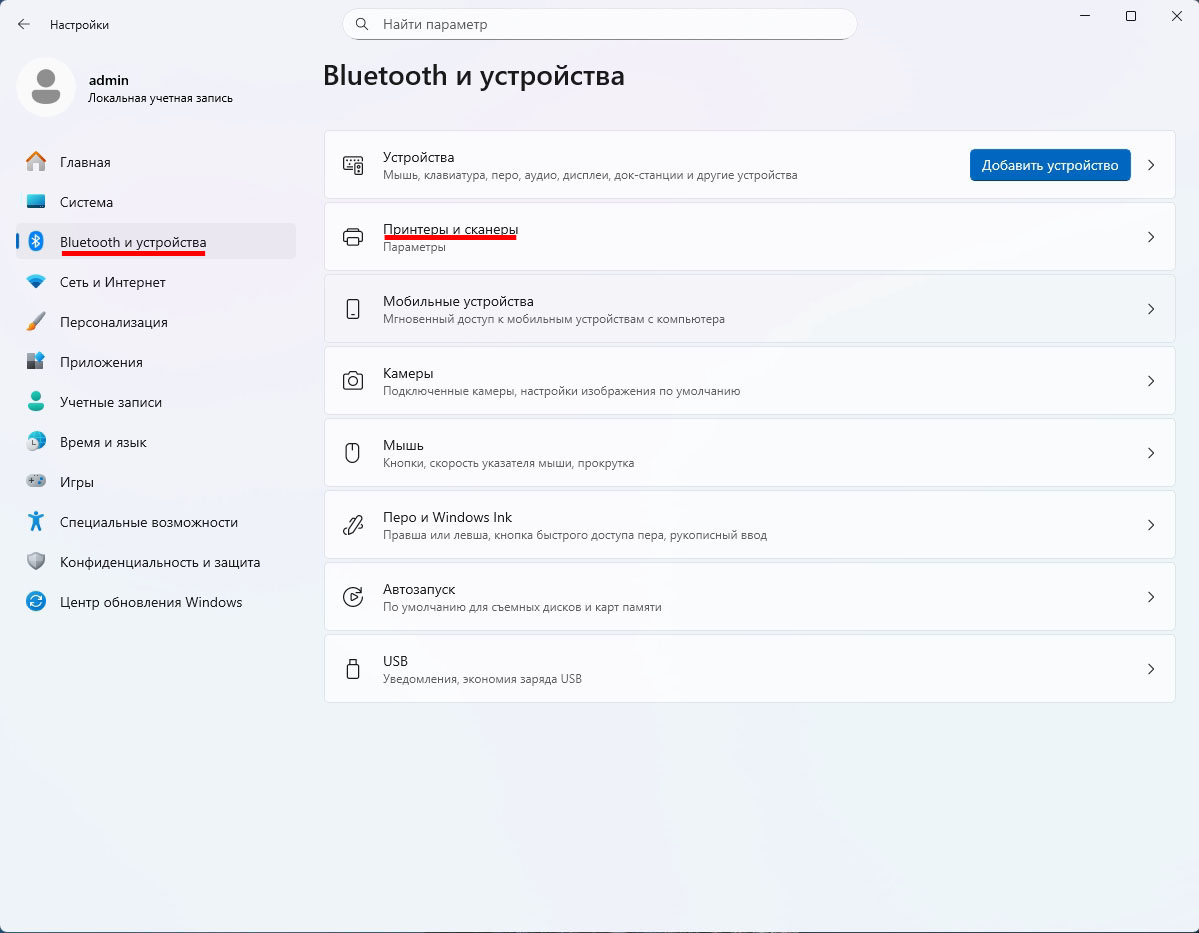Click the camera icon
Screen dimensions: 1199x933
pos(353,381)
